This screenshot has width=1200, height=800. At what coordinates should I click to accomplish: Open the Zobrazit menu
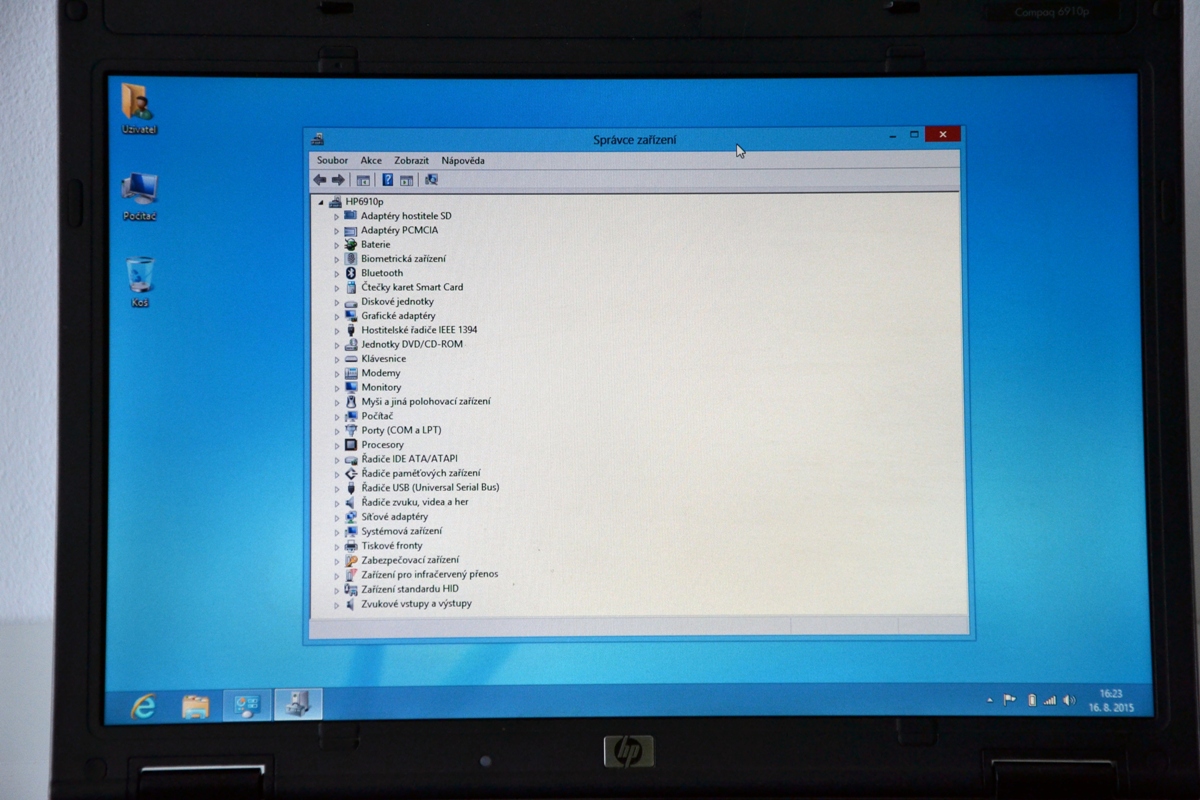click(411, 160)
